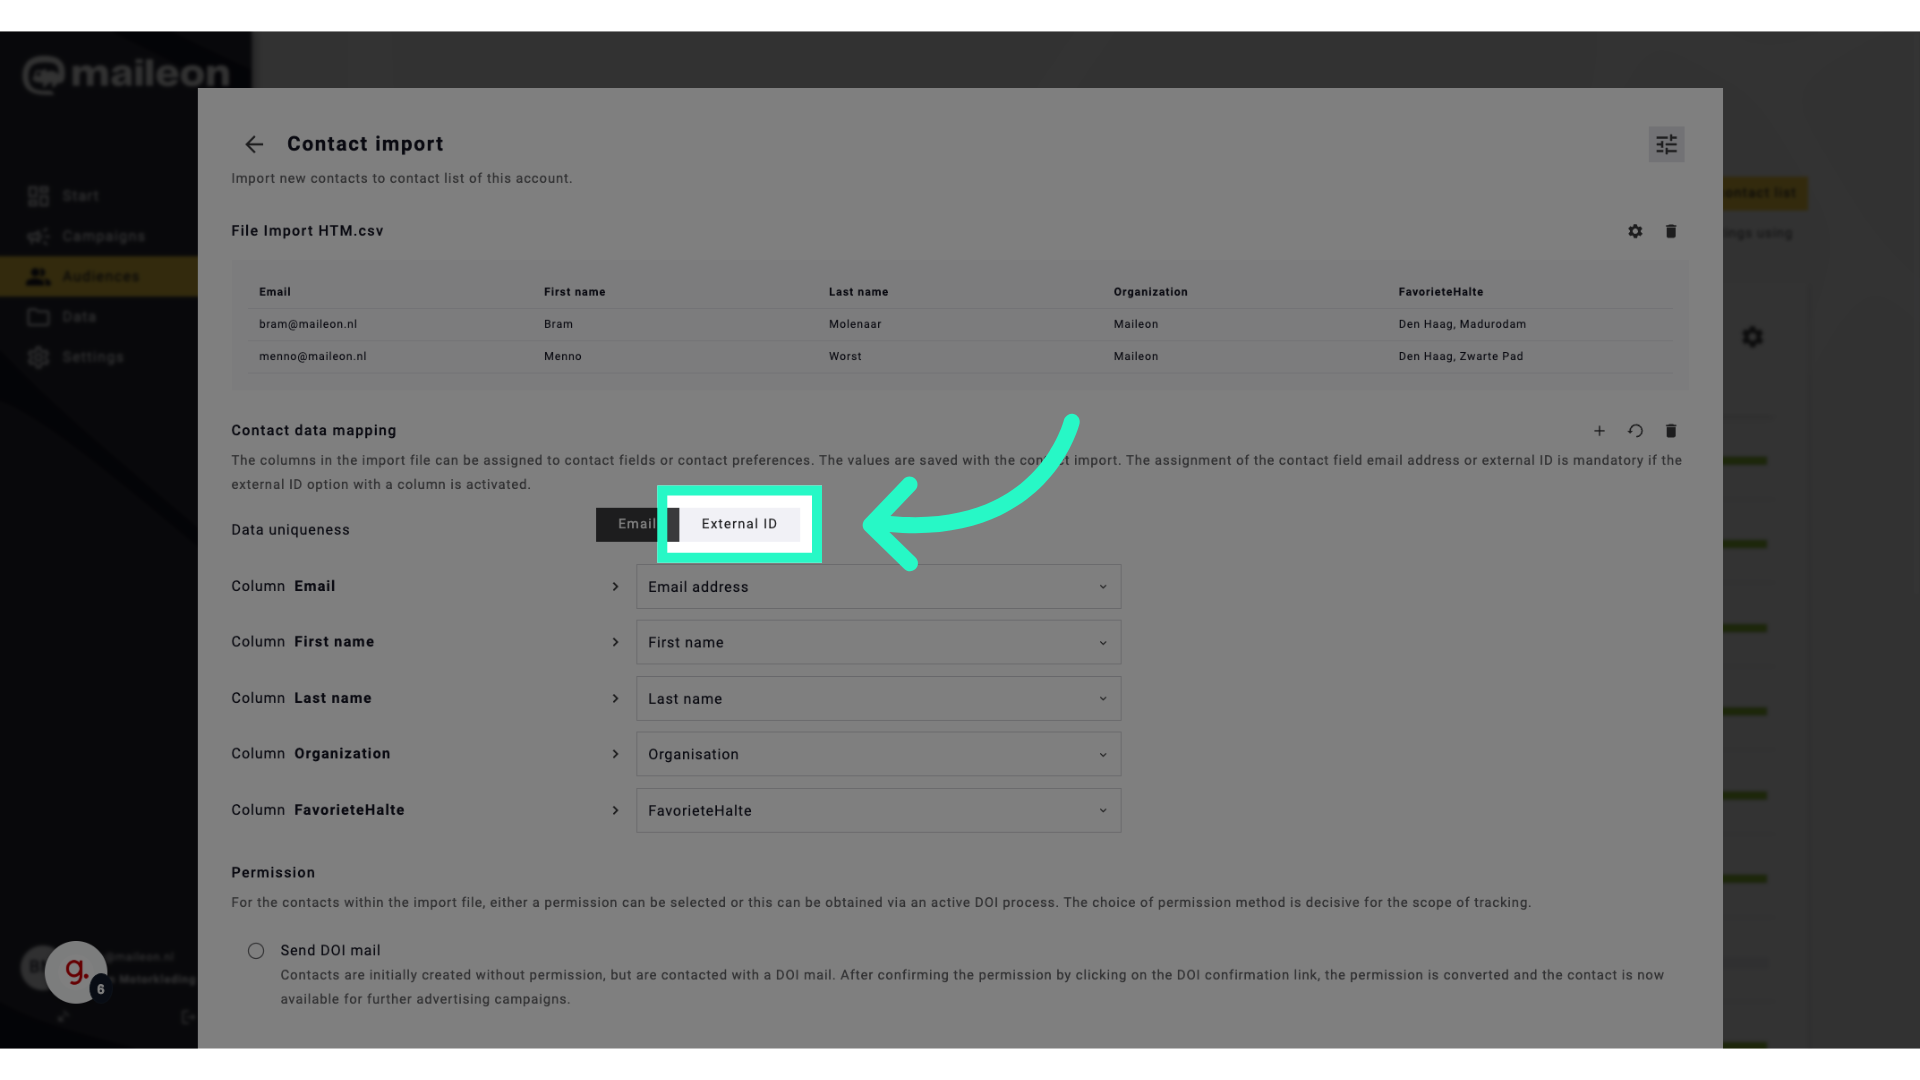Click the Last name column header in preview
Screen dimensions: 1920x1080
tap(858, 292)
